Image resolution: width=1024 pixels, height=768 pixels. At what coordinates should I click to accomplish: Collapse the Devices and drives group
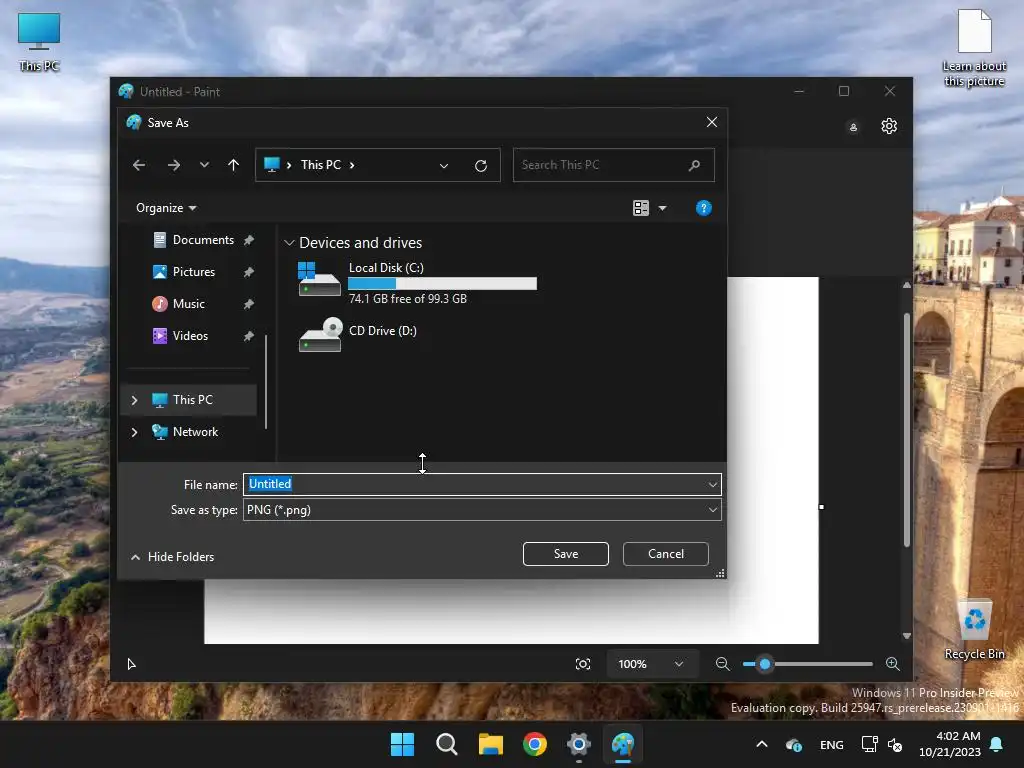[289, 243]
